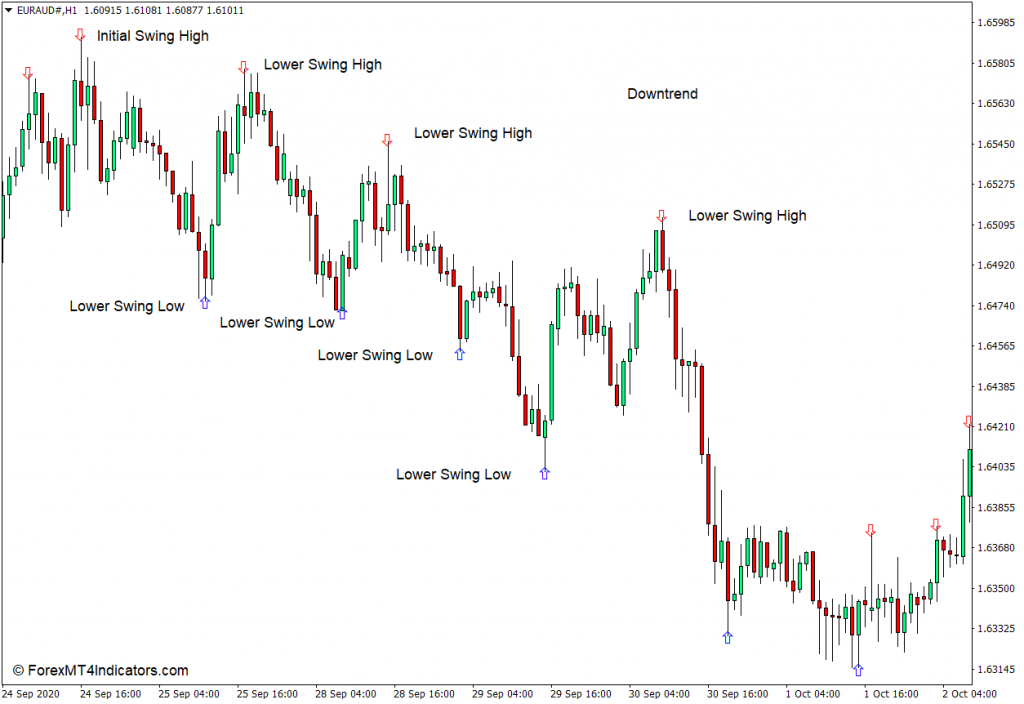Click price scale value 1.63855
Image resolution: width=1024 pixels, height=704 pixels.
click(x=996, y=507)
